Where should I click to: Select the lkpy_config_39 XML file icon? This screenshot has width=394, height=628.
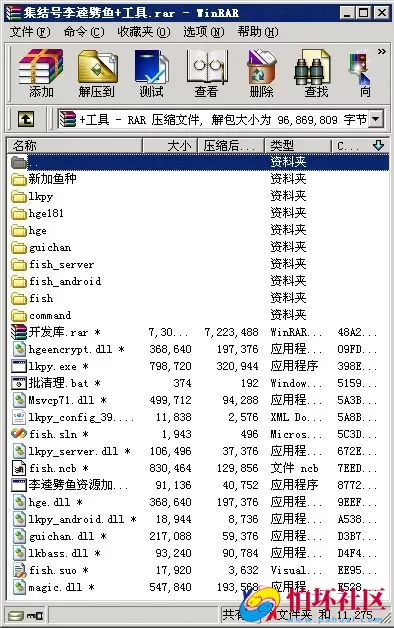19,417
